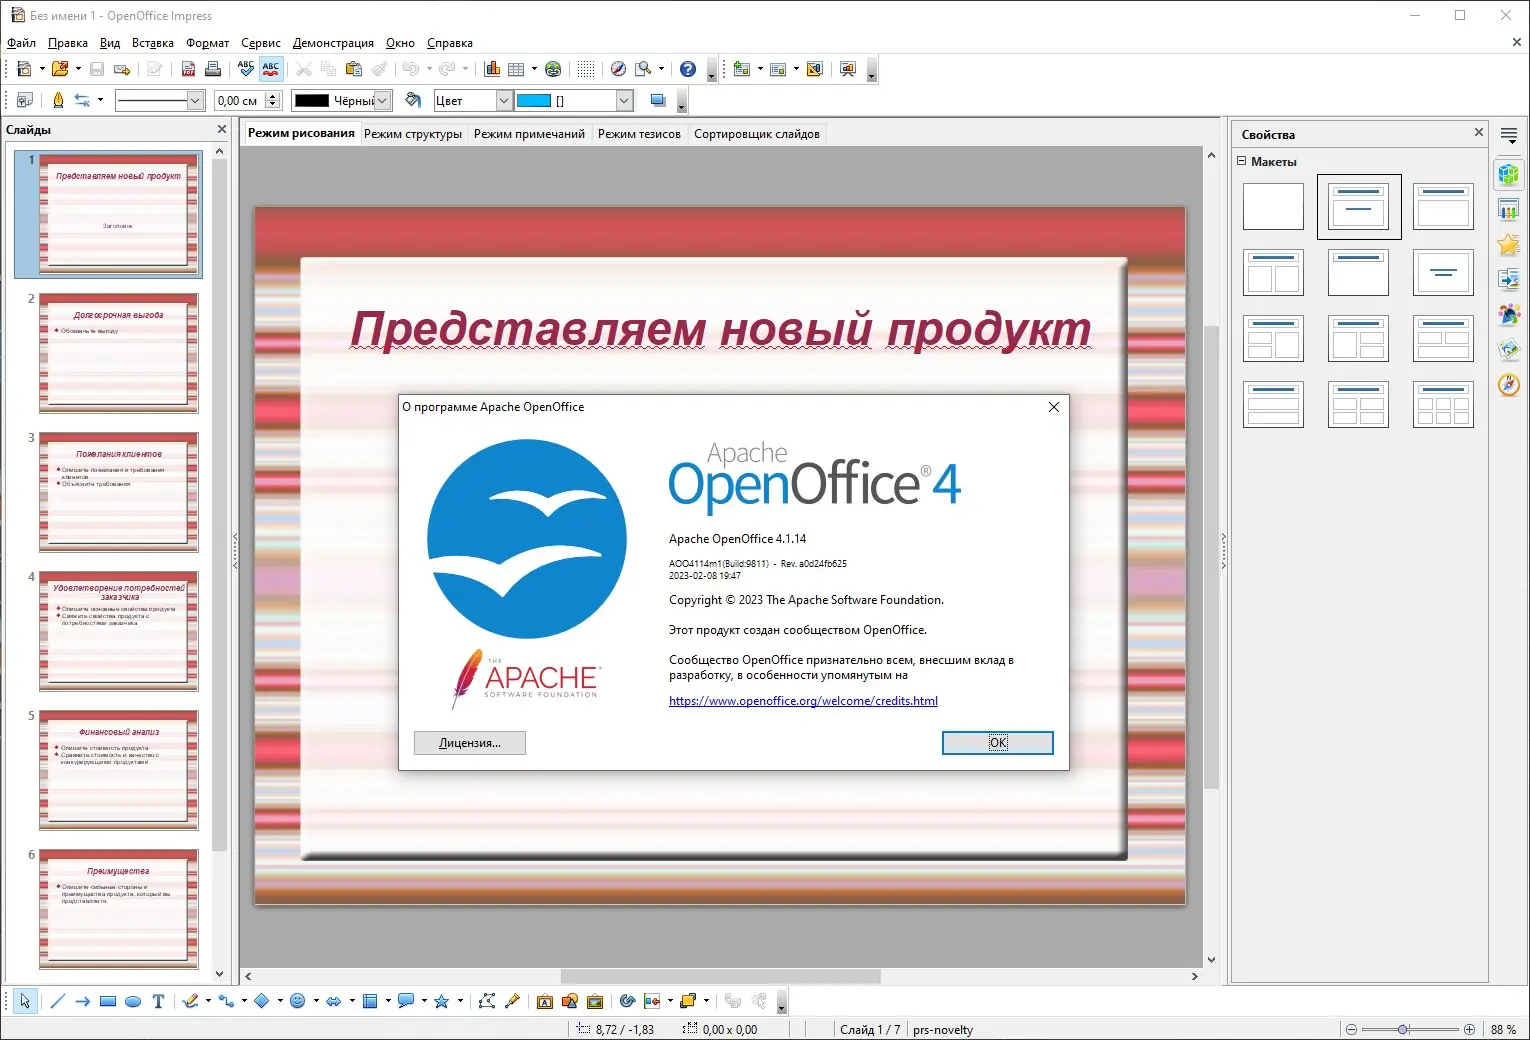Start the slide show from the toolbar

coord(848,69)
